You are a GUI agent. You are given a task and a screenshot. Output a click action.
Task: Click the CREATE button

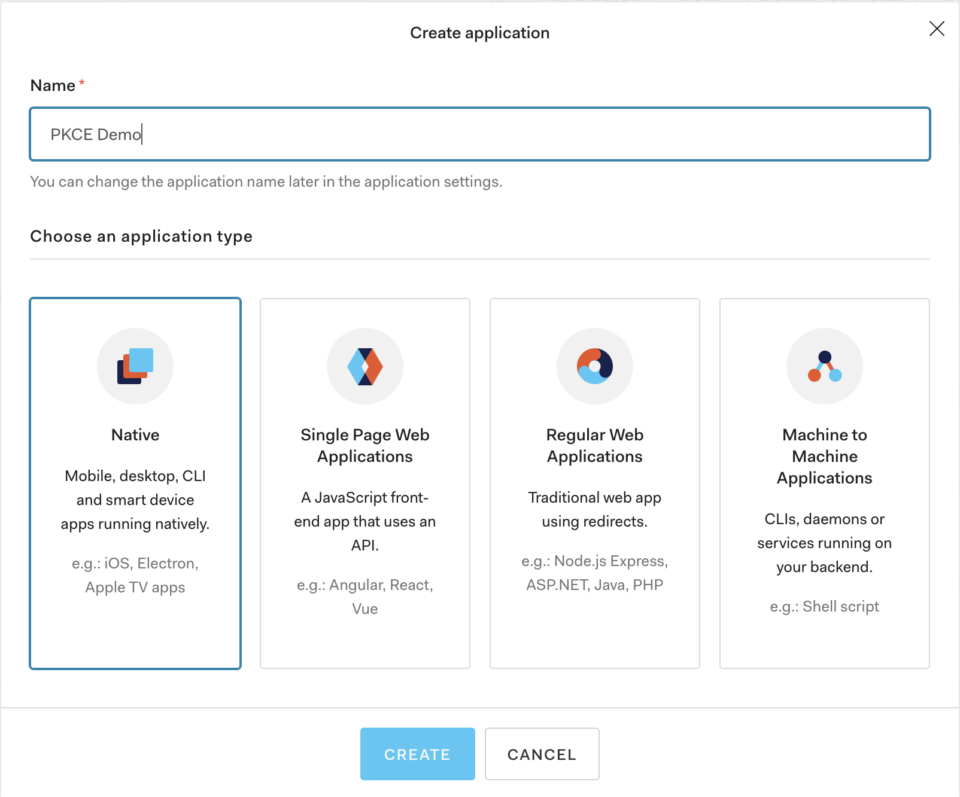point(417,754)
